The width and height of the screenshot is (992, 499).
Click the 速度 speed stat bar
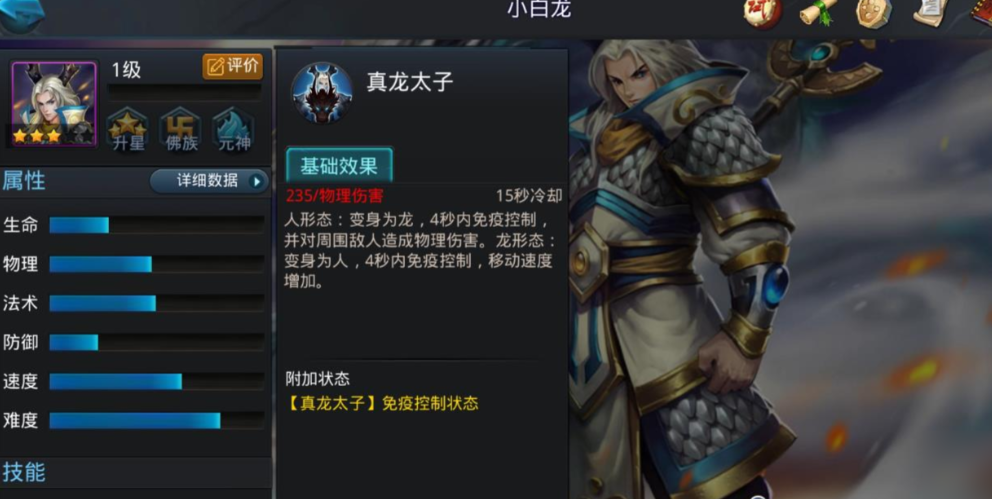pos(156,381)
